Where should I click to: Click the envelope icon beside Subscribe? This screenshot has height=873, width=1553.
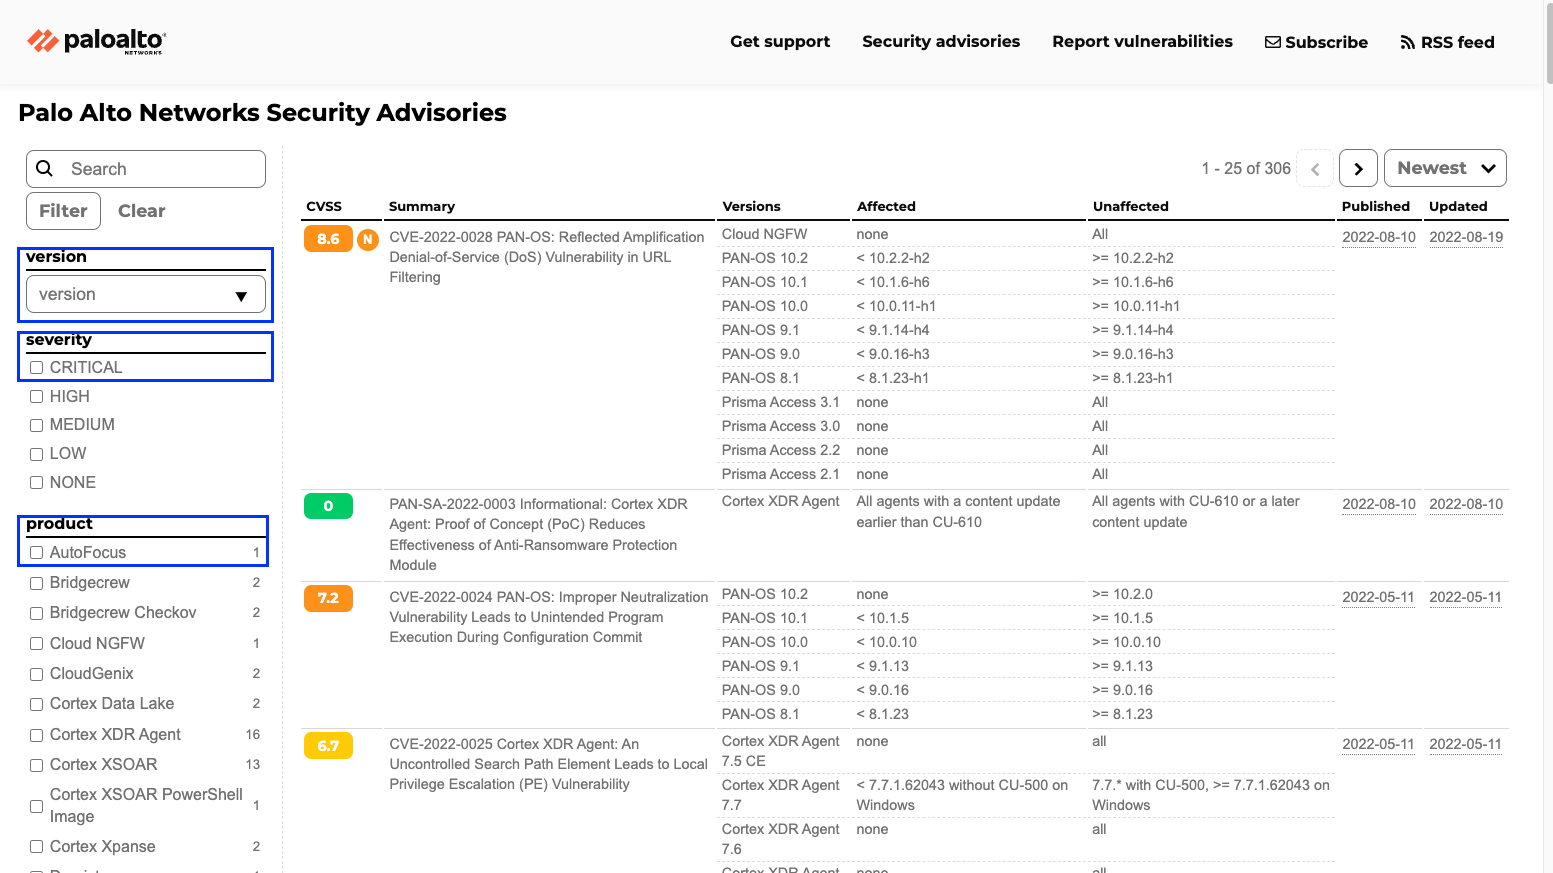click(1273, 42)
